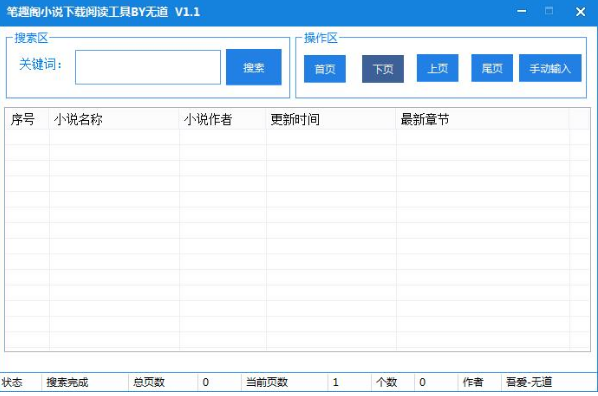
Task: Click the 当前页数 label in status bar
Action: tap(267, 382)
